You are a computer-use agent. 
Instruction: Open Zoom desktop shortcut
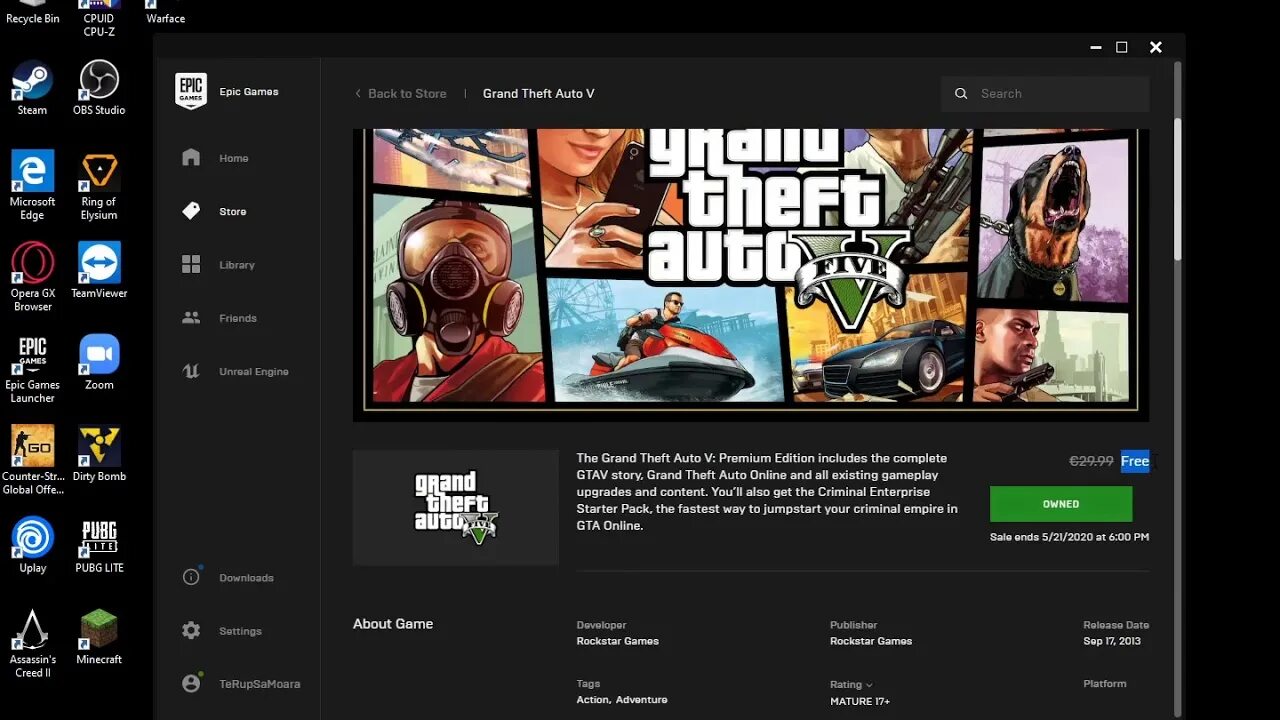pyautogui.click(x=99, y=362)
